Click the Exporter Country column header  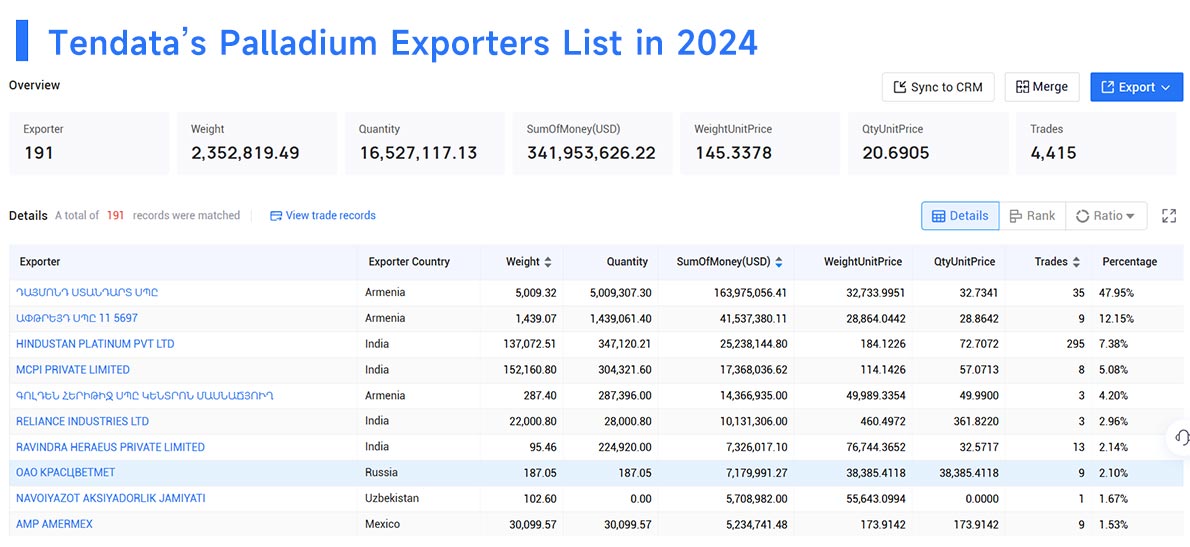409,262
